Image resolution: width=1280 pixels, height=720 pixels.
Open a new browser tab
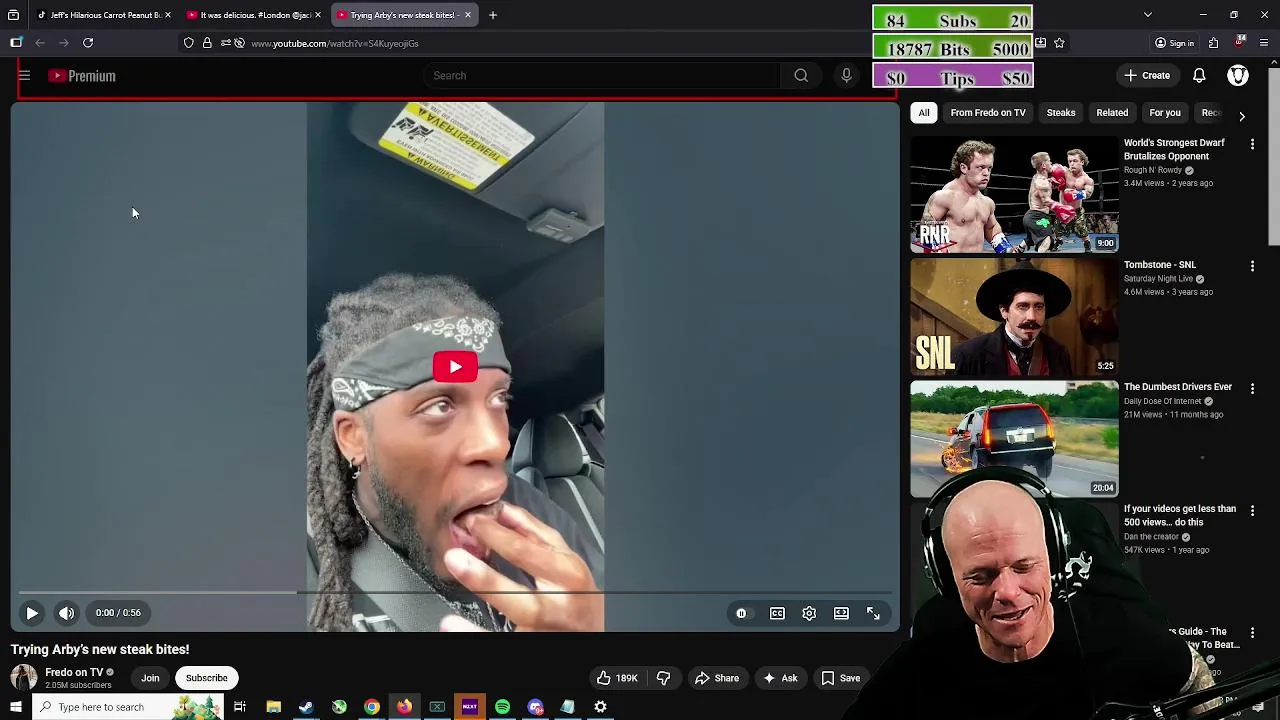[x=493, y=15]
